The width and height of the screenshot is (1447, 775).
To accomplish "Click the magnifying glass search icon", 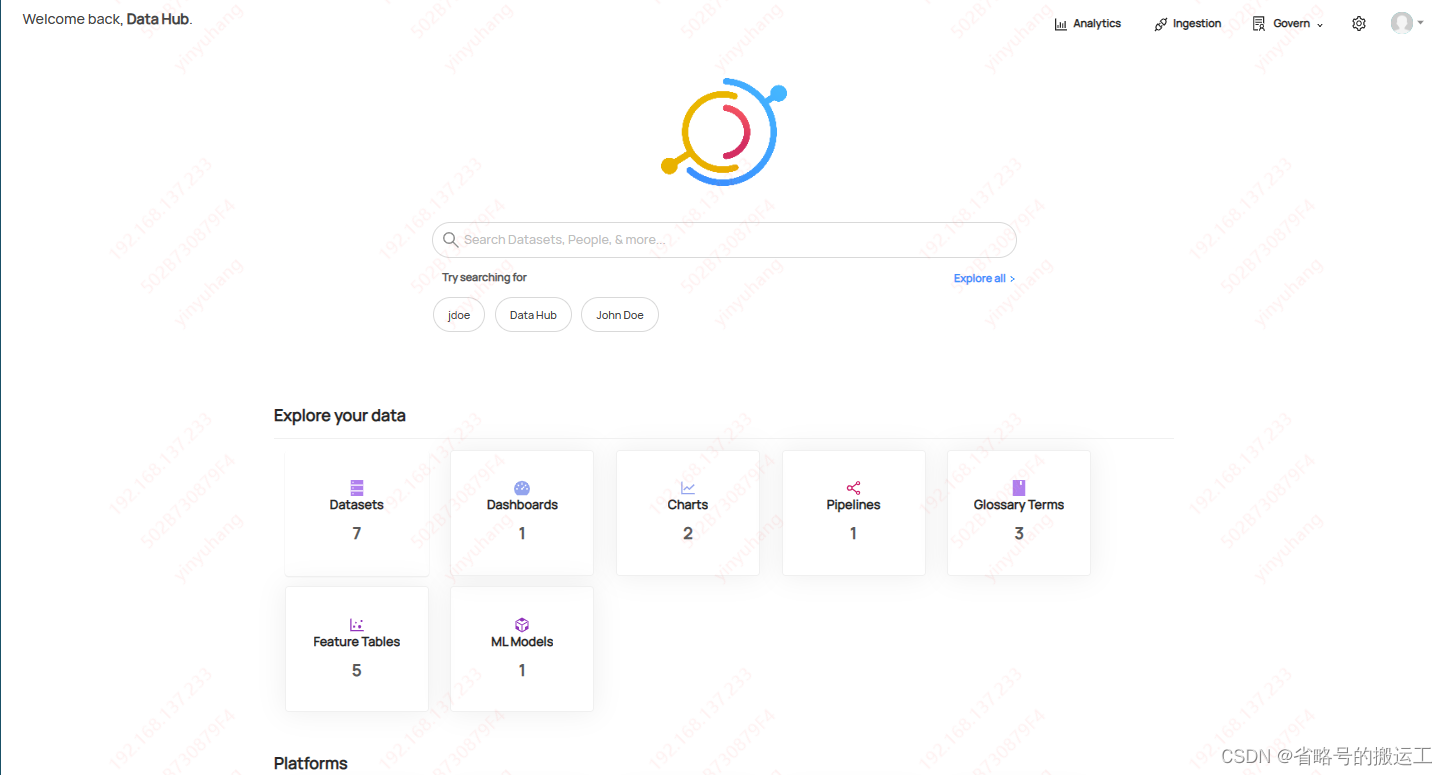I will coord(450,240).
